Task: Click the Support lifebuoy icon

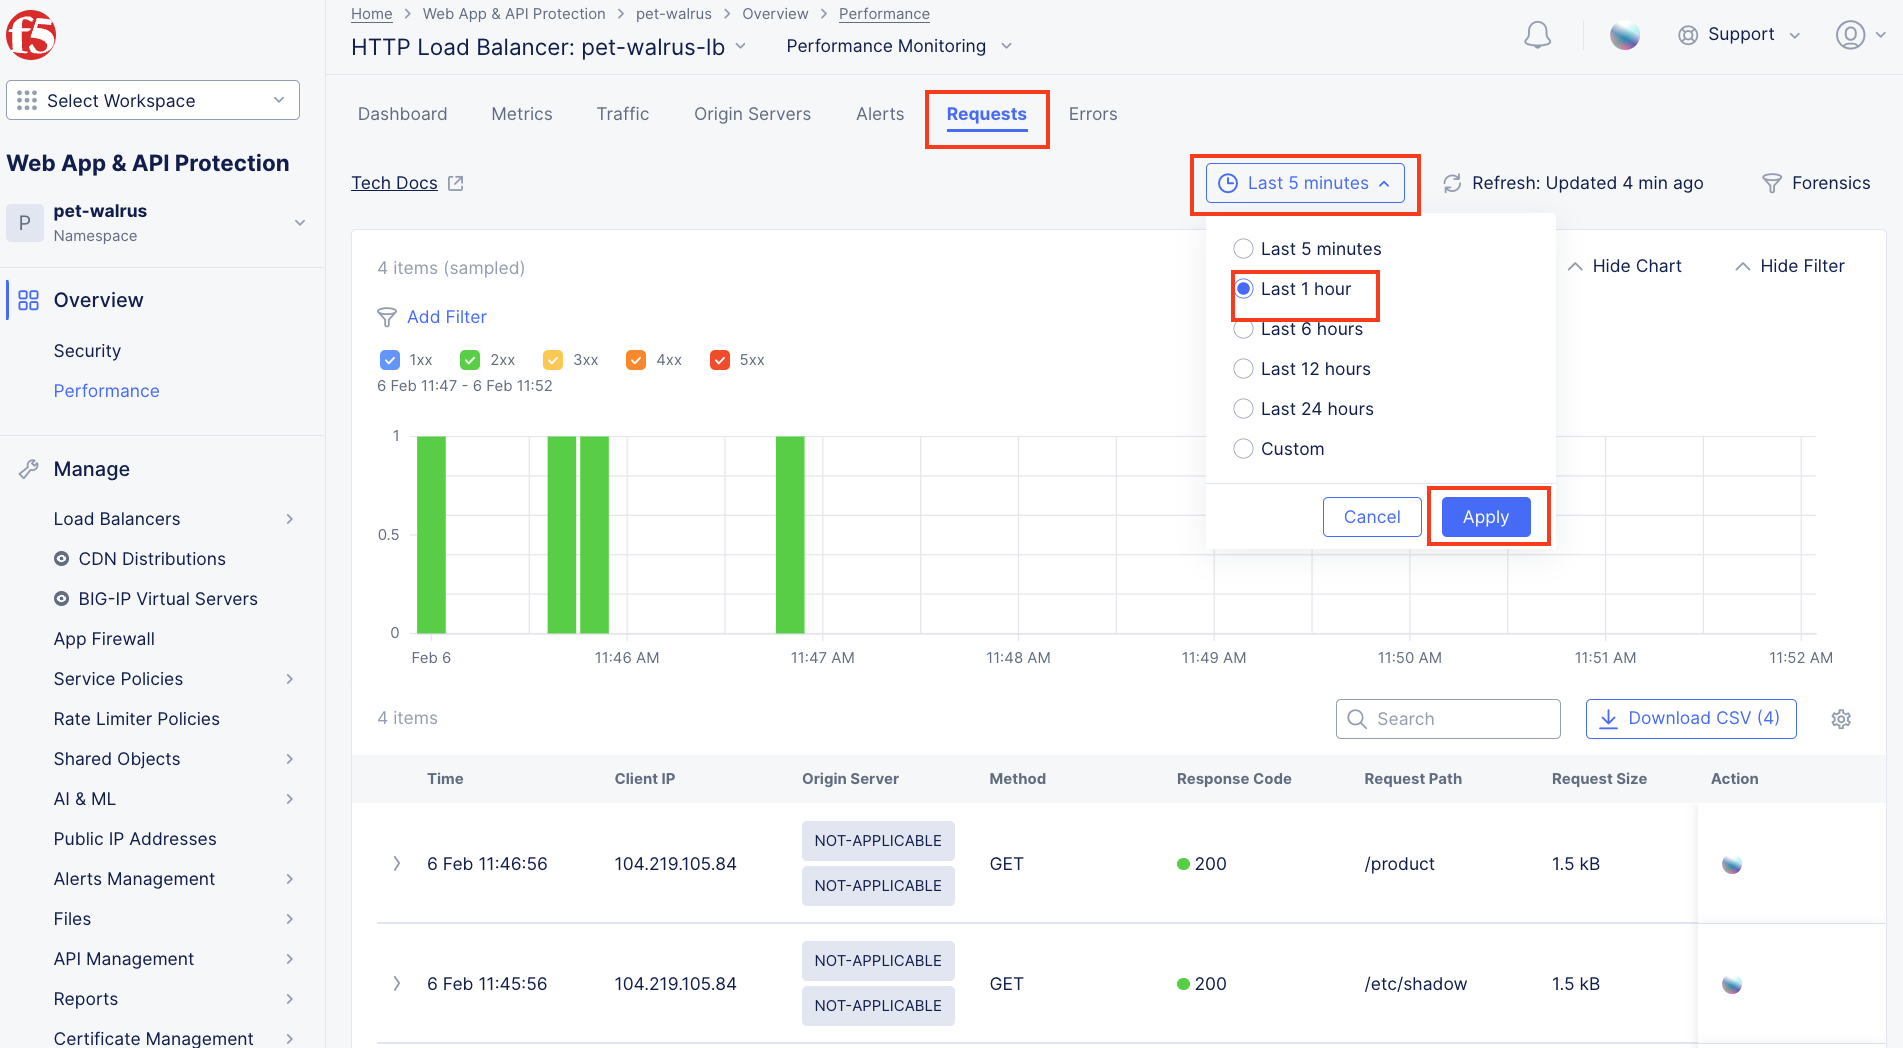Action: point(1688,35)
